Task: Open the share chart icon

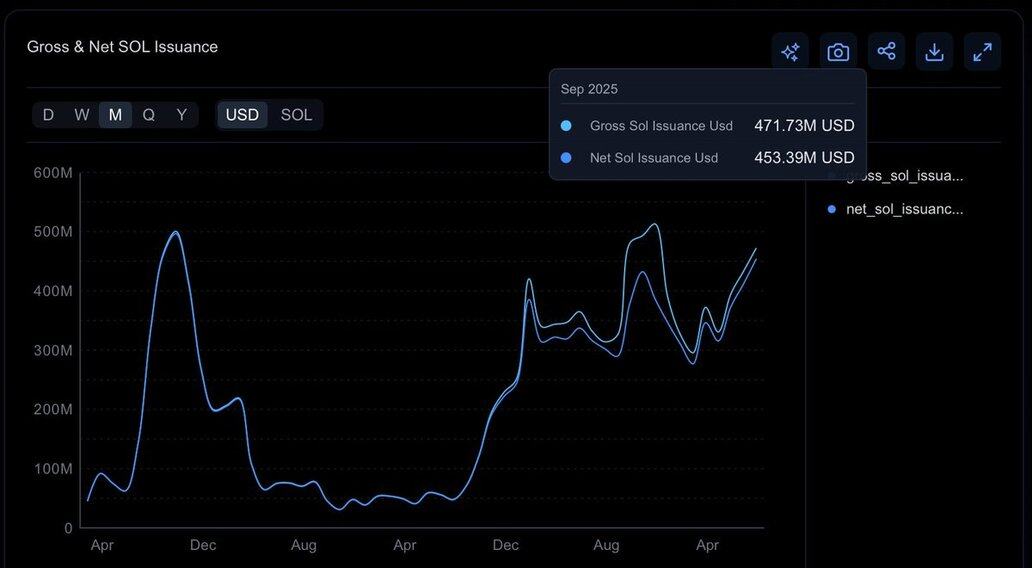Action: [886, 52]
